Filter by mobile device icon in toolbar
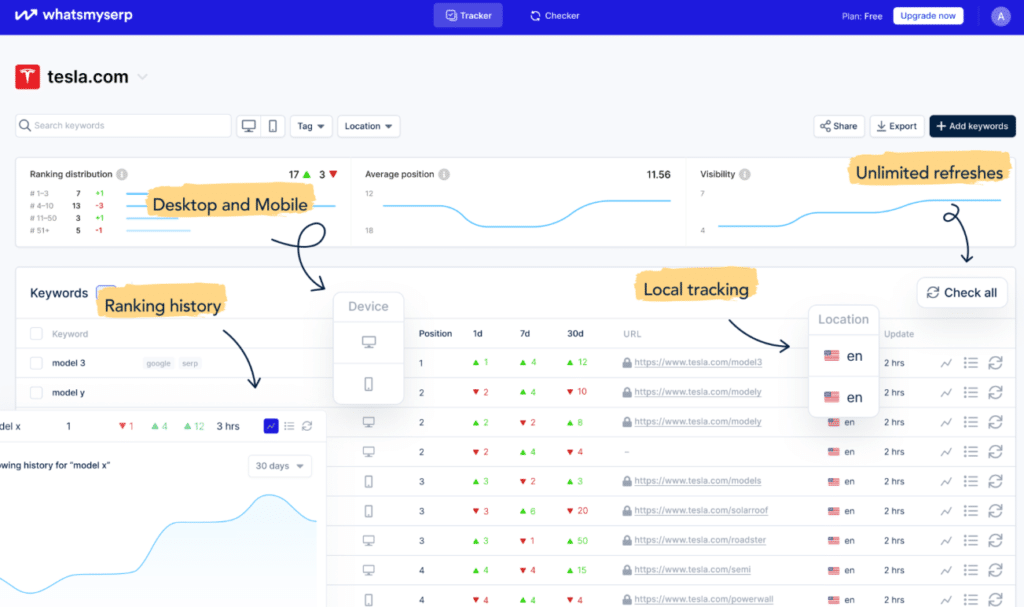 click(272, 126)
